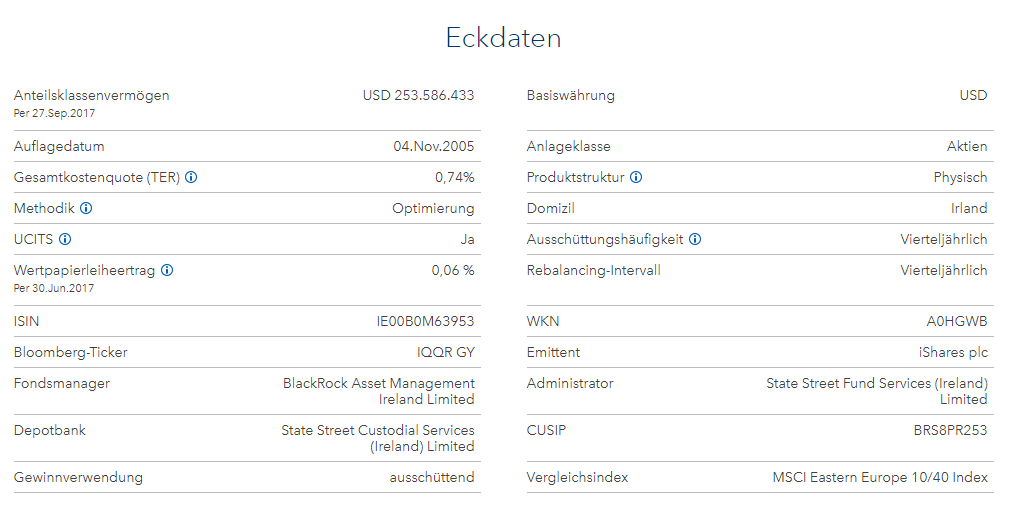Click the Auflagedatum value 04.Nov.2005
The height and width of the screenshot is (506, 1018).
pos(434,146)
